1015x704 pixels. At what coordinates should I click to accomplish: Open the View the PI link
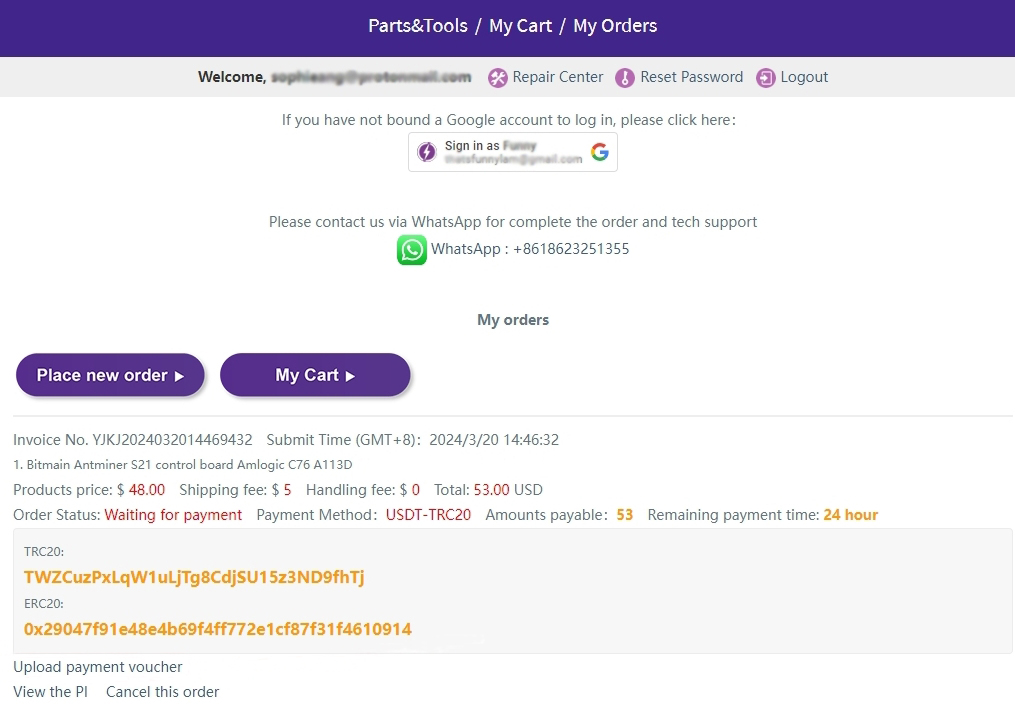point(50,692)
